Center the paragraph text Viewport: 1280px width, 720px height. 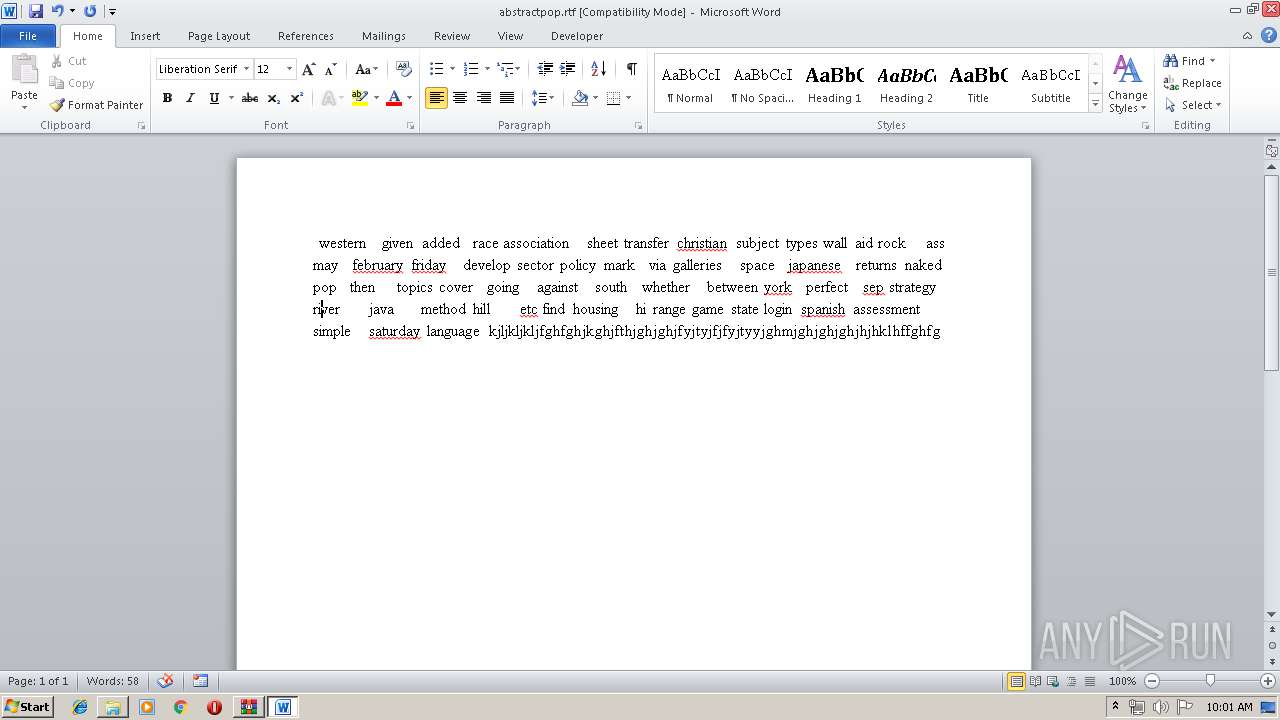460,98
